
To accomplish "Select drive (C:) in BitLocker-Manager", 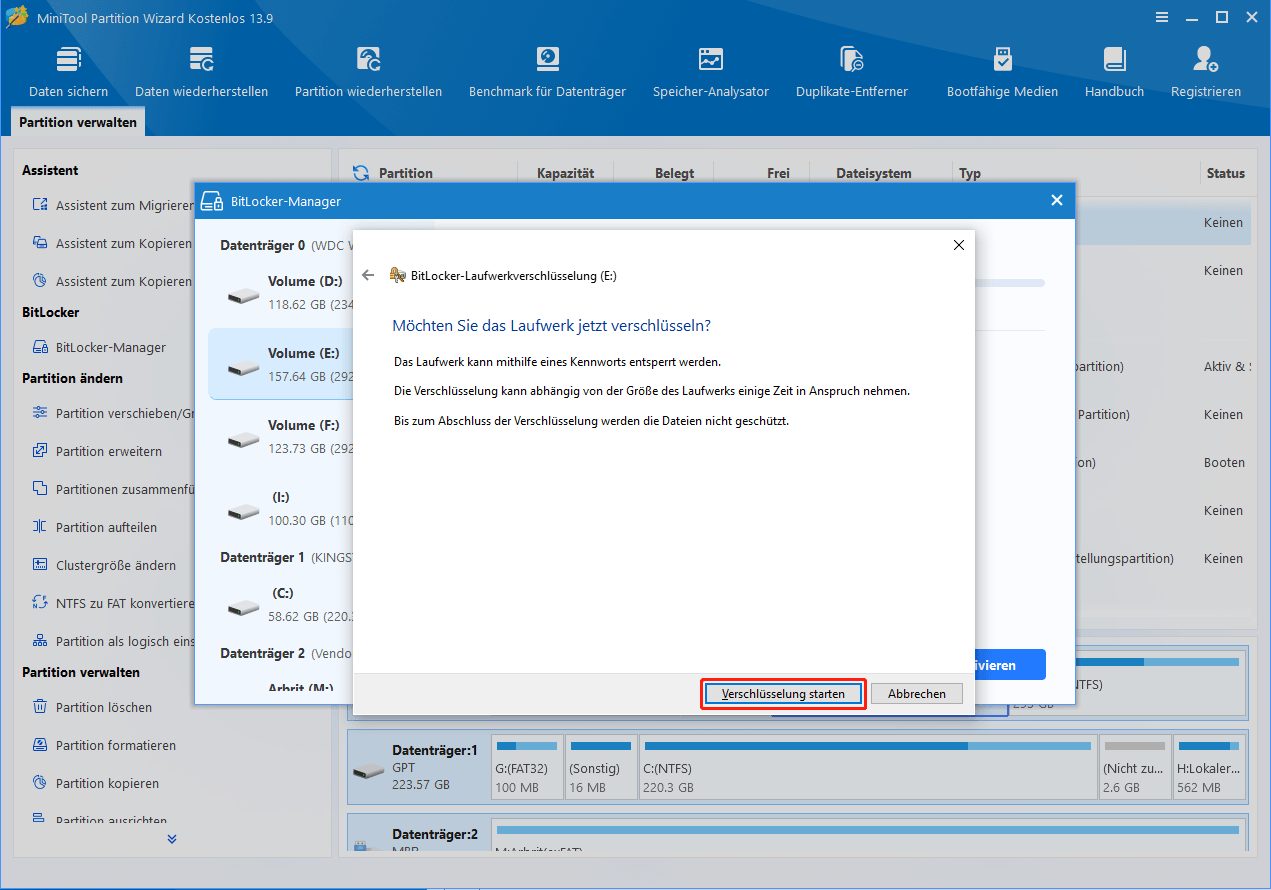I will tap(280, 604).
